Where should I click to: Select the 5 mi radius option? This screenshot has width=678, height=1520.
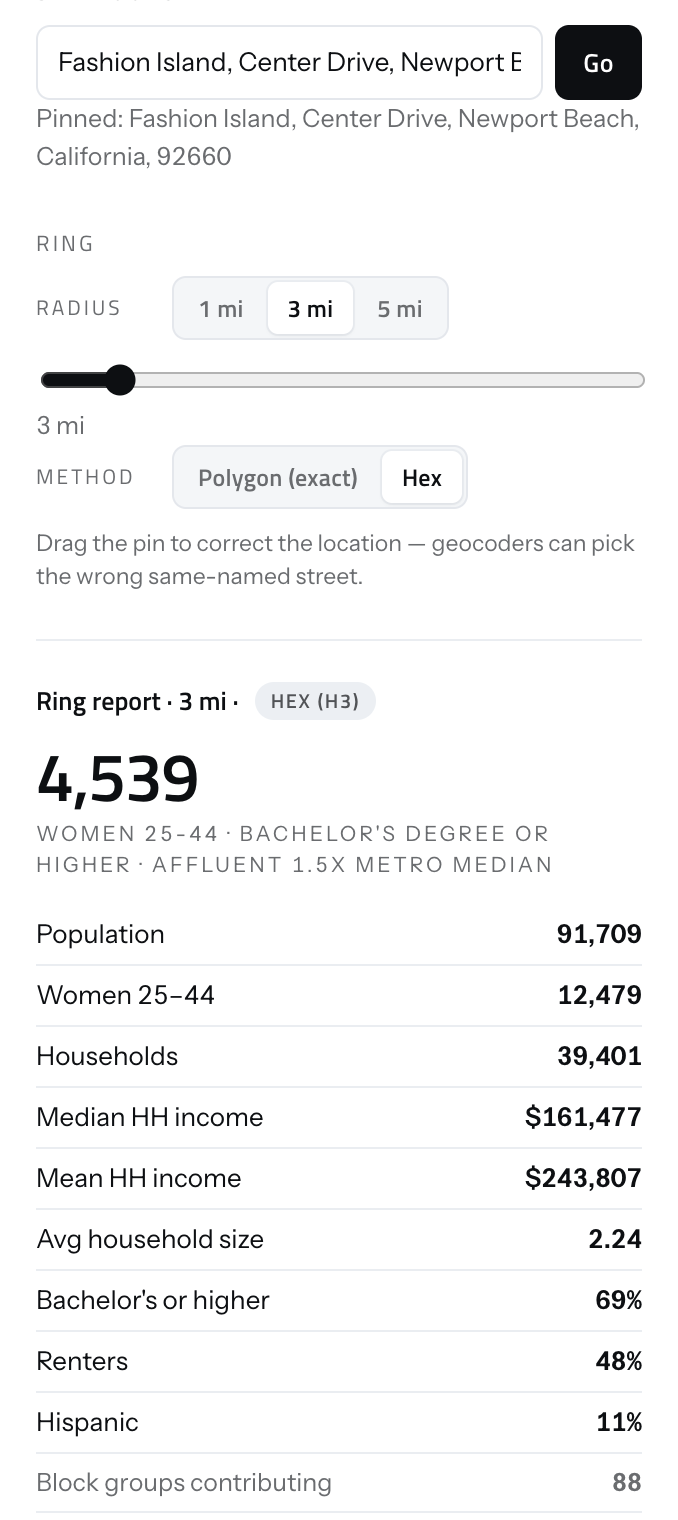click(x=399, y=308)
